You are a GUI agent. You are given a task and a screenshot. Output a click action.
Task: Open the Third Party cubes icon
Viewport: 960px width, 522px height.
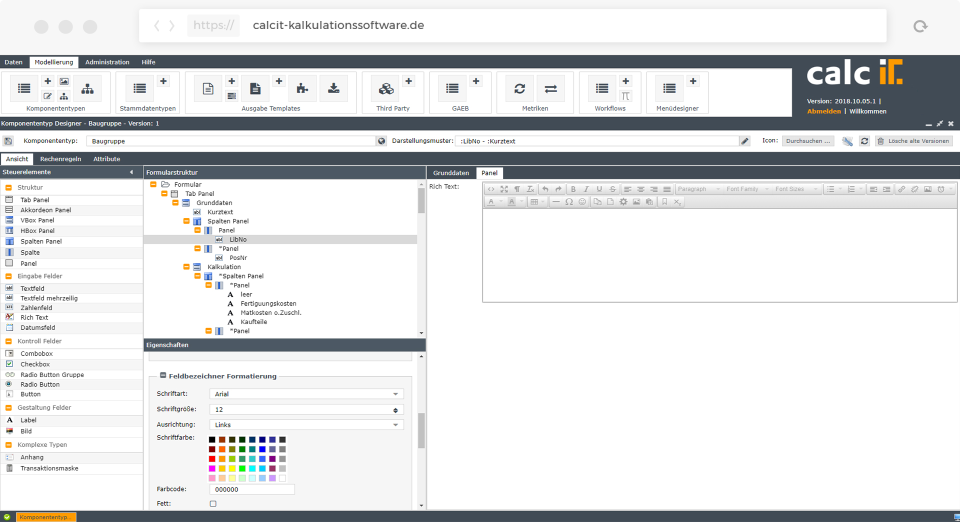[386, 89]
